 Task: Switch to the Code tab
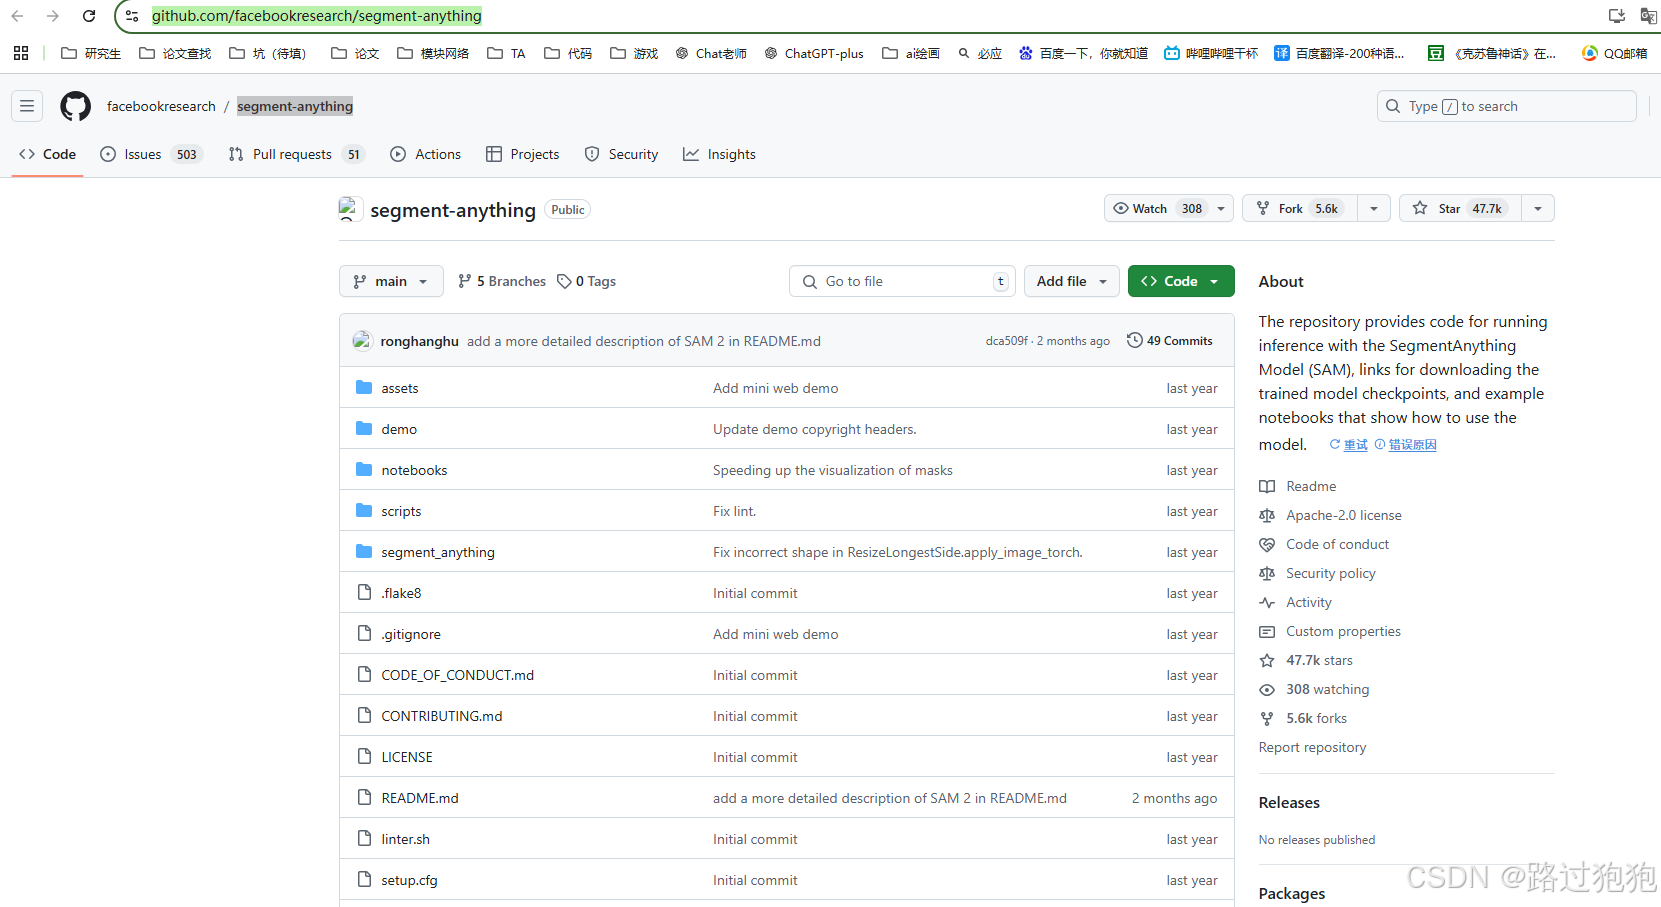pos(47,154)
